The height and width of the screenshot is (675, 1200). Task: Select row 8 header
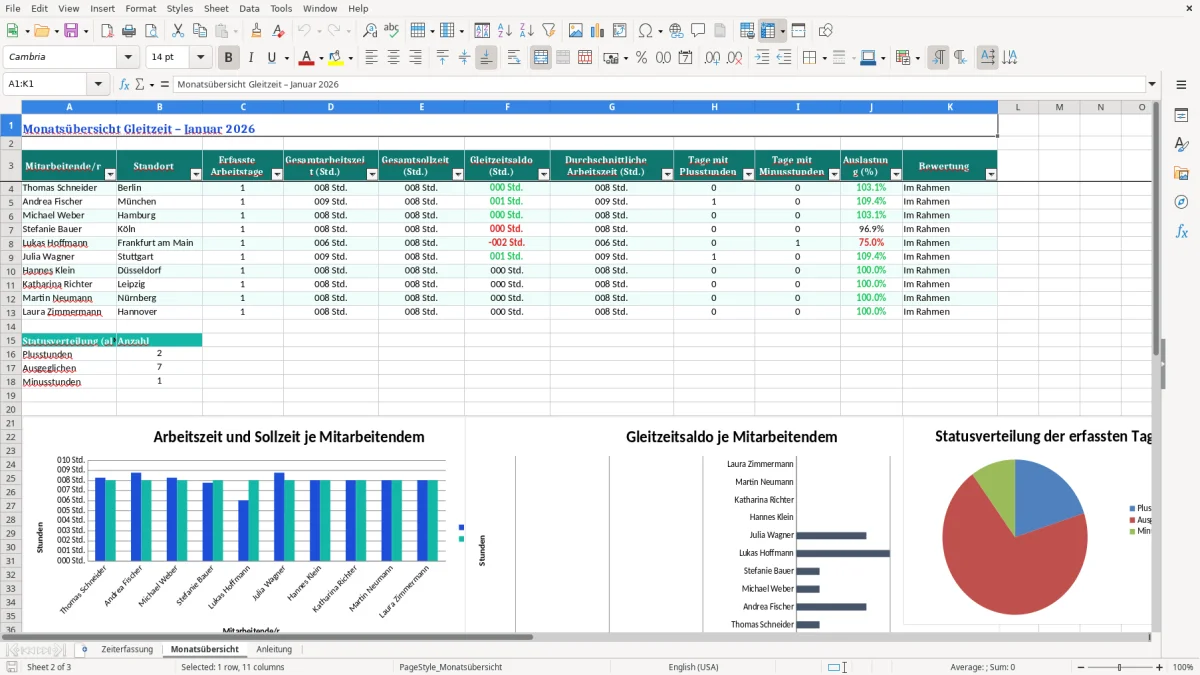[11, 243]
